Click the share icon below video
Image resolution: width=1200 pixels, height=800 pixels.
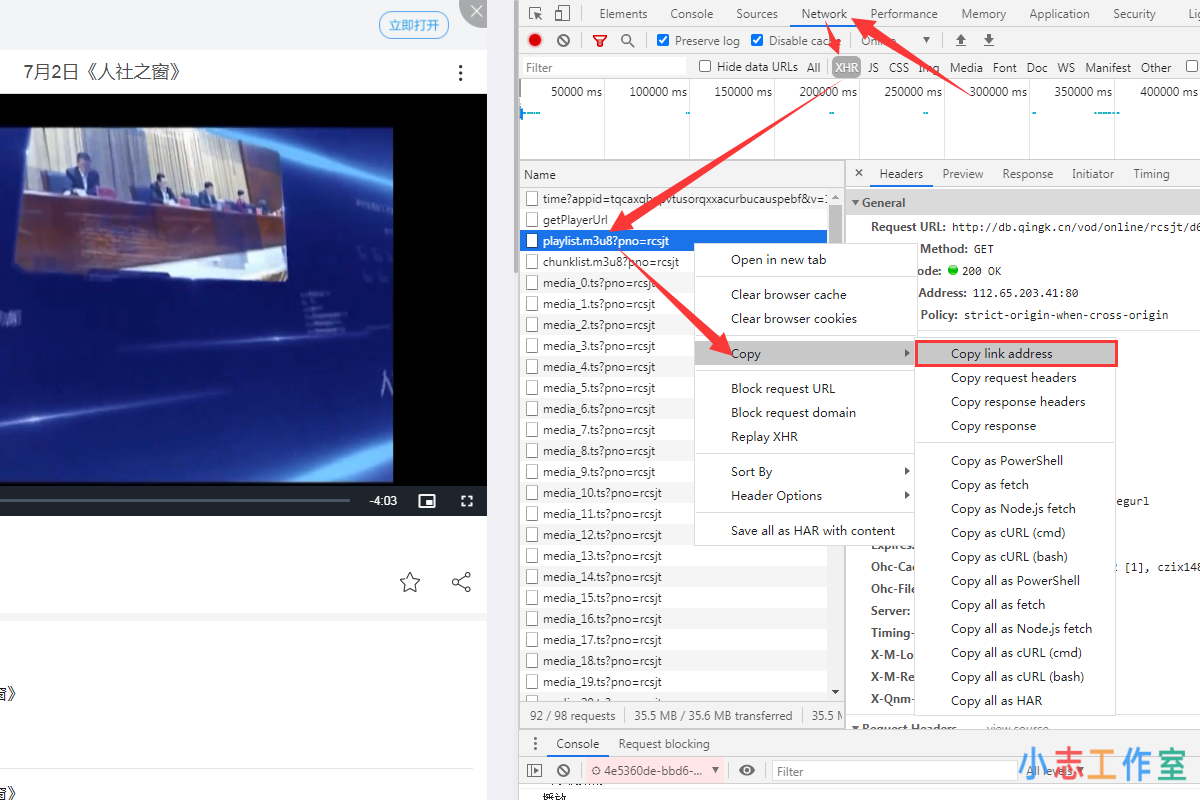[x=461, y=582]
